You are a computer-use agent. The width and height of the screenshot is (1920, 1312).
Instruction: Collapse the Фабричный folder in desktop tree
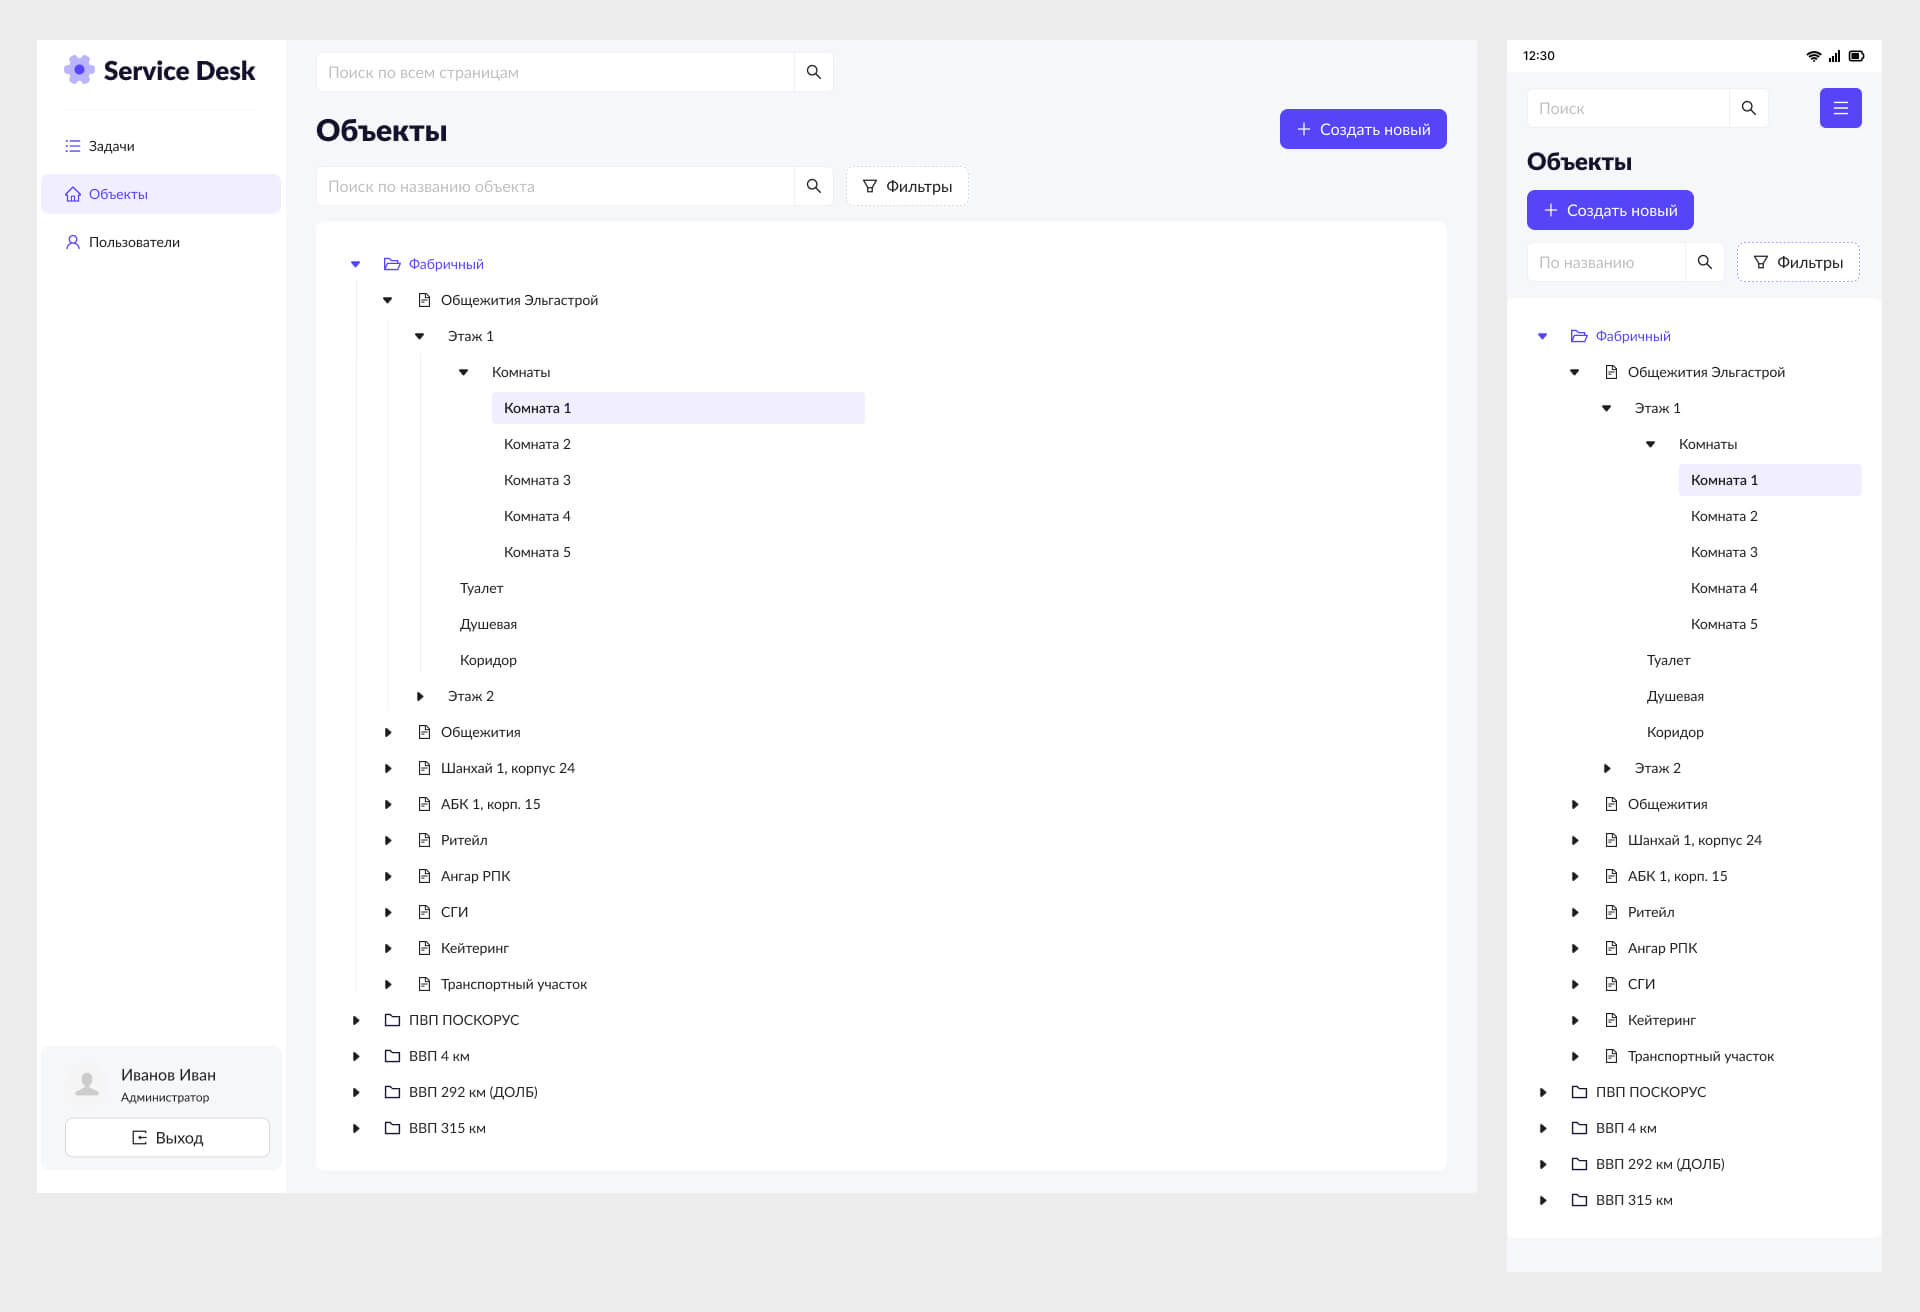[x=355, y=264]
